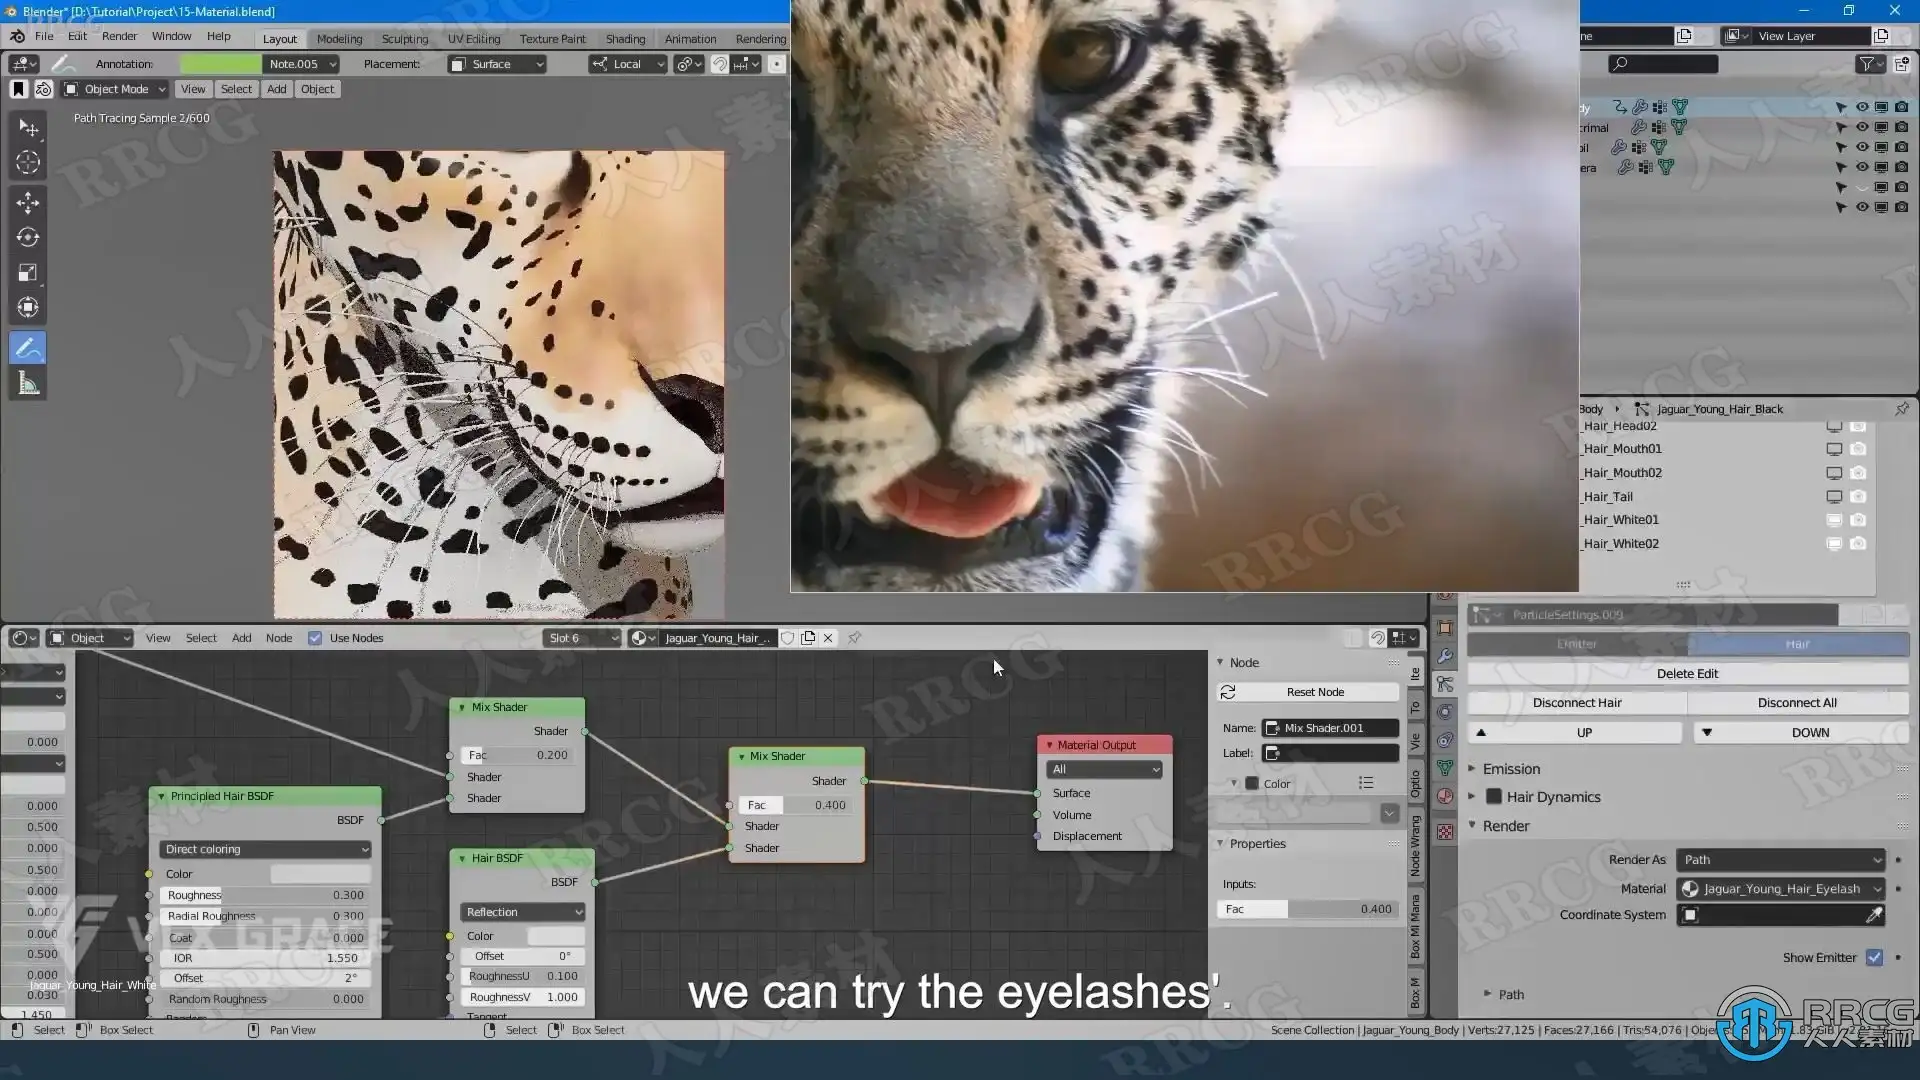Screen dimensions: 1920x1080
Task: Adjust the Fac slider in Node properties
Action: [x=1306, y=909]
